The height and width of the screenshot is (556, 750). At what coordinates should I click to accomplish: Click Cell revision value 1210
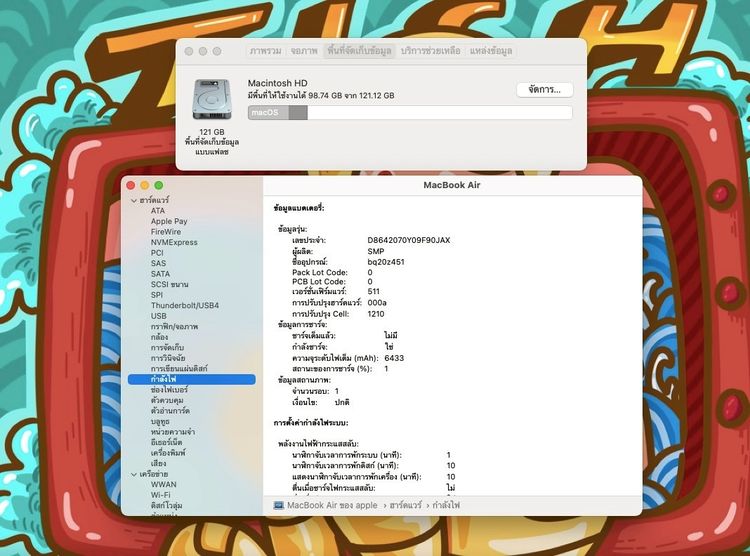(375, 314)
